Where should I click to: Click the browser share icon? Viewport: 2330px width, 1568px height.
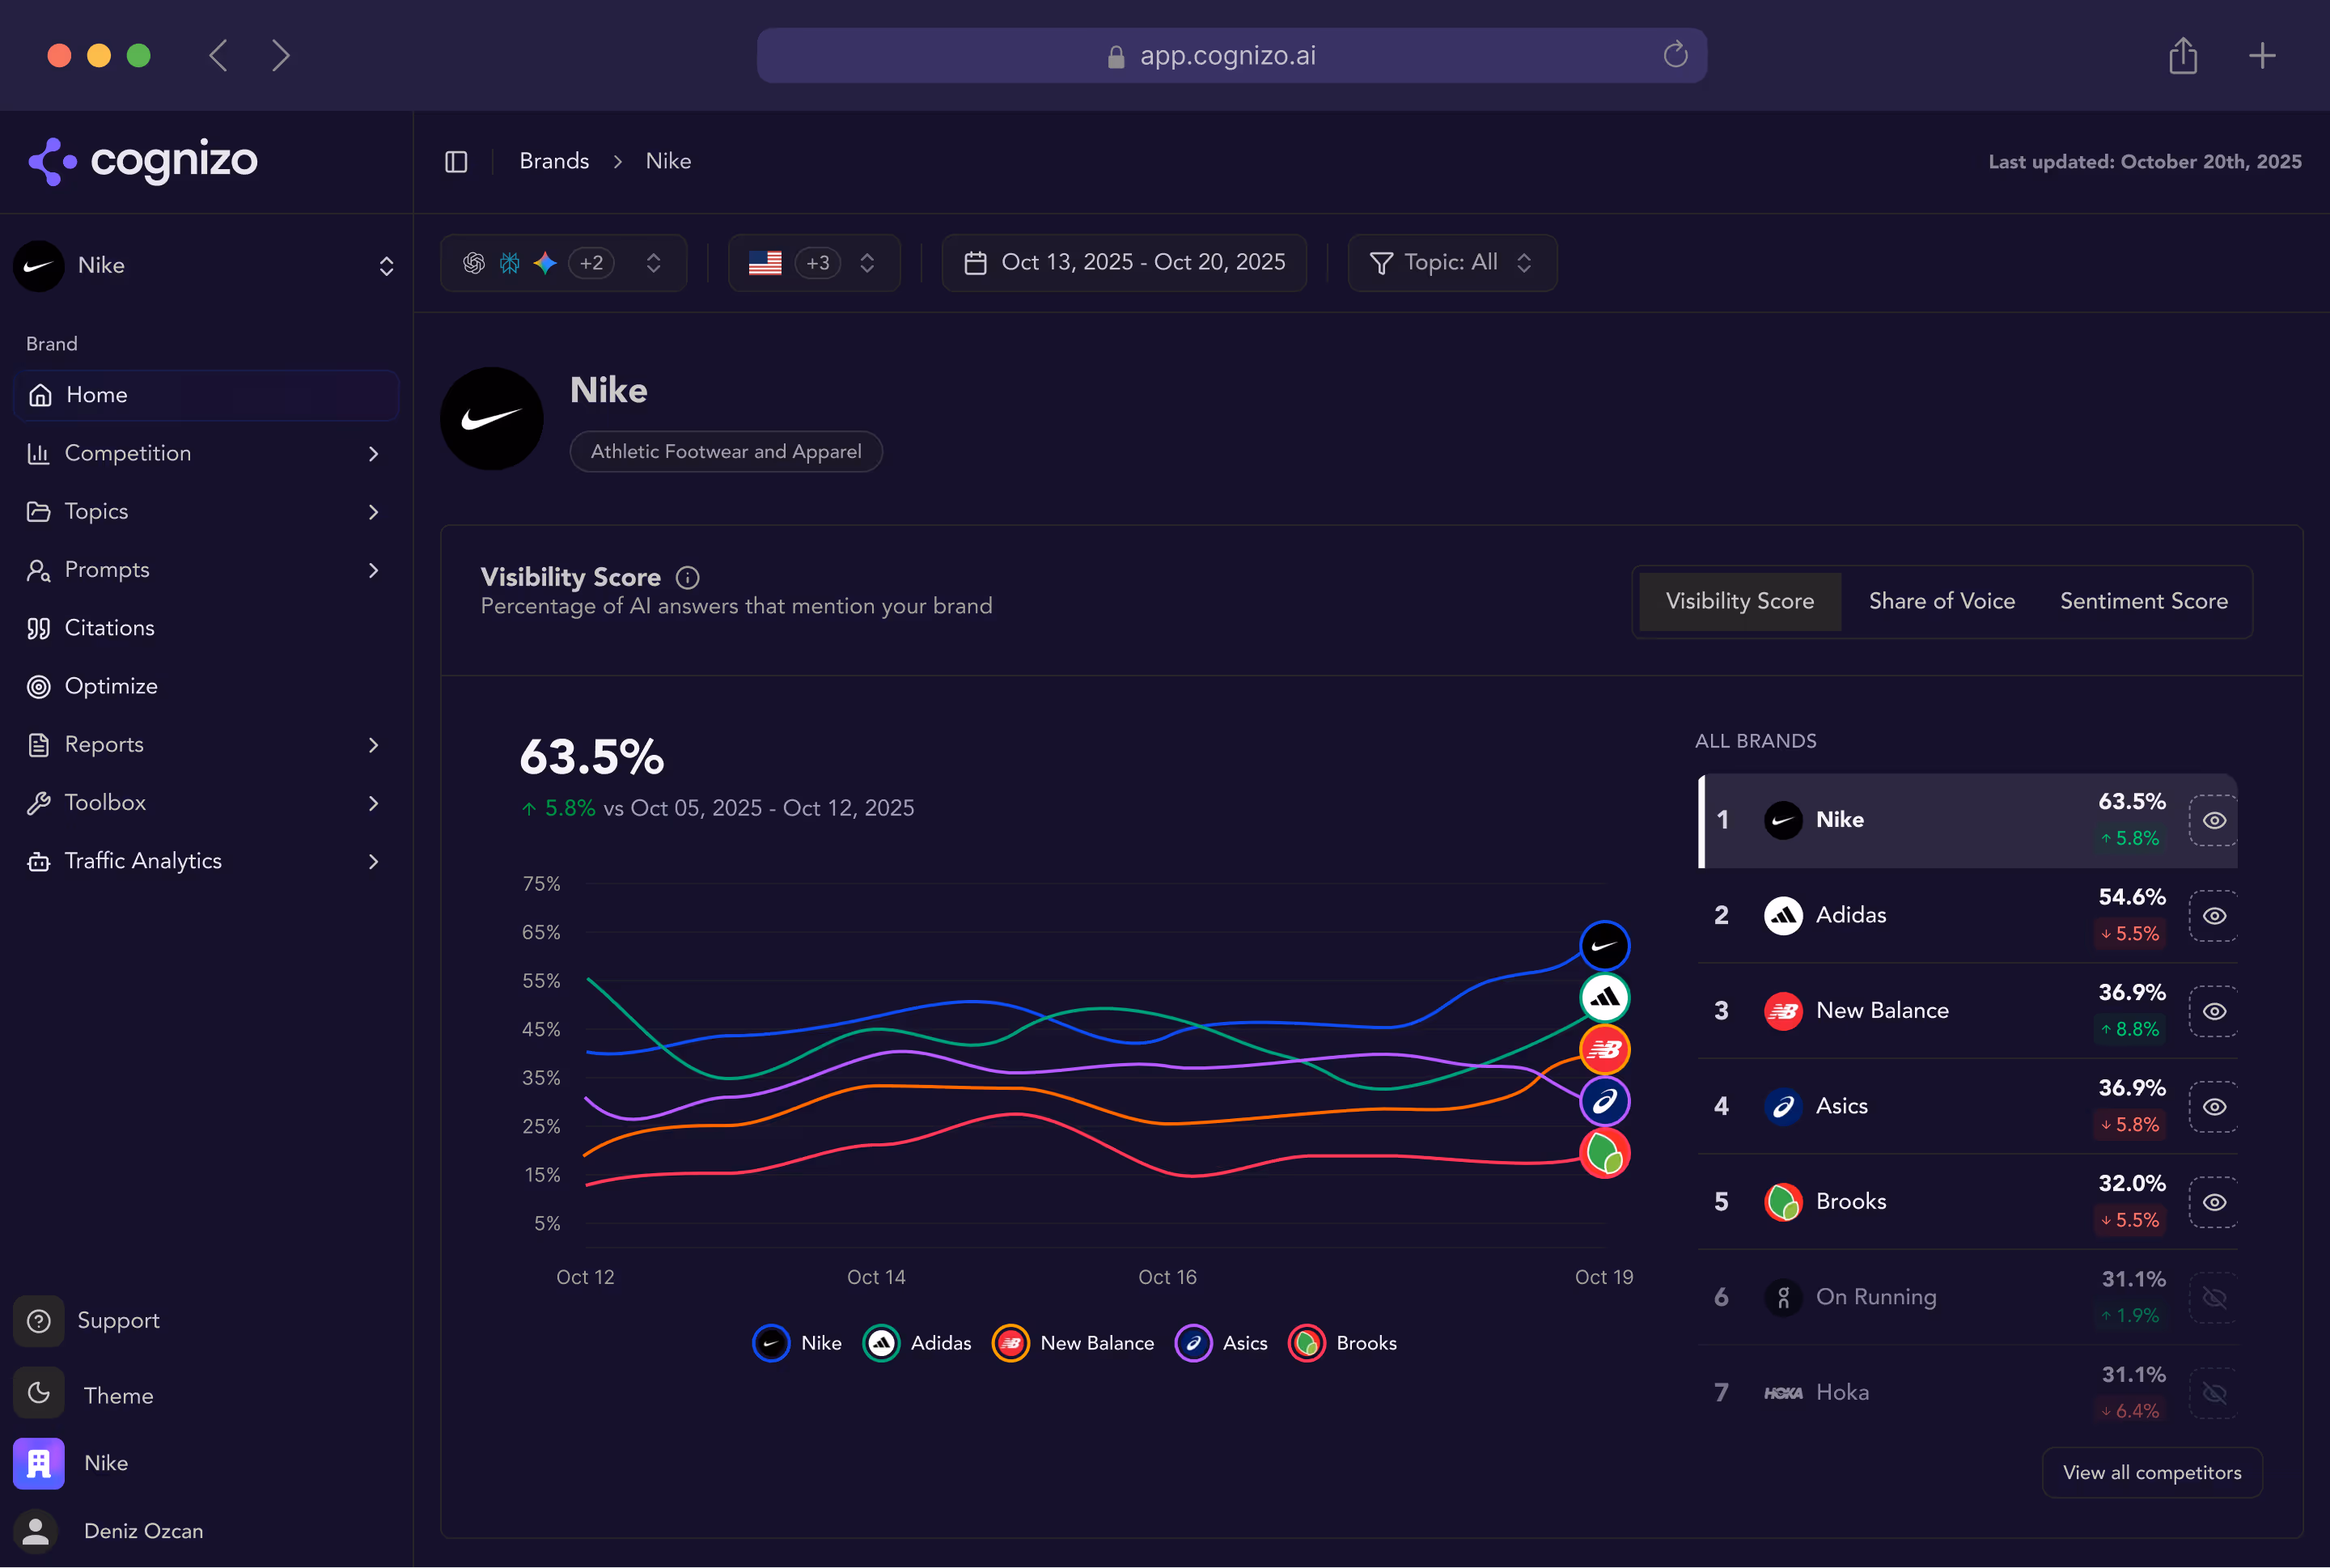(x=2182, y=55)
